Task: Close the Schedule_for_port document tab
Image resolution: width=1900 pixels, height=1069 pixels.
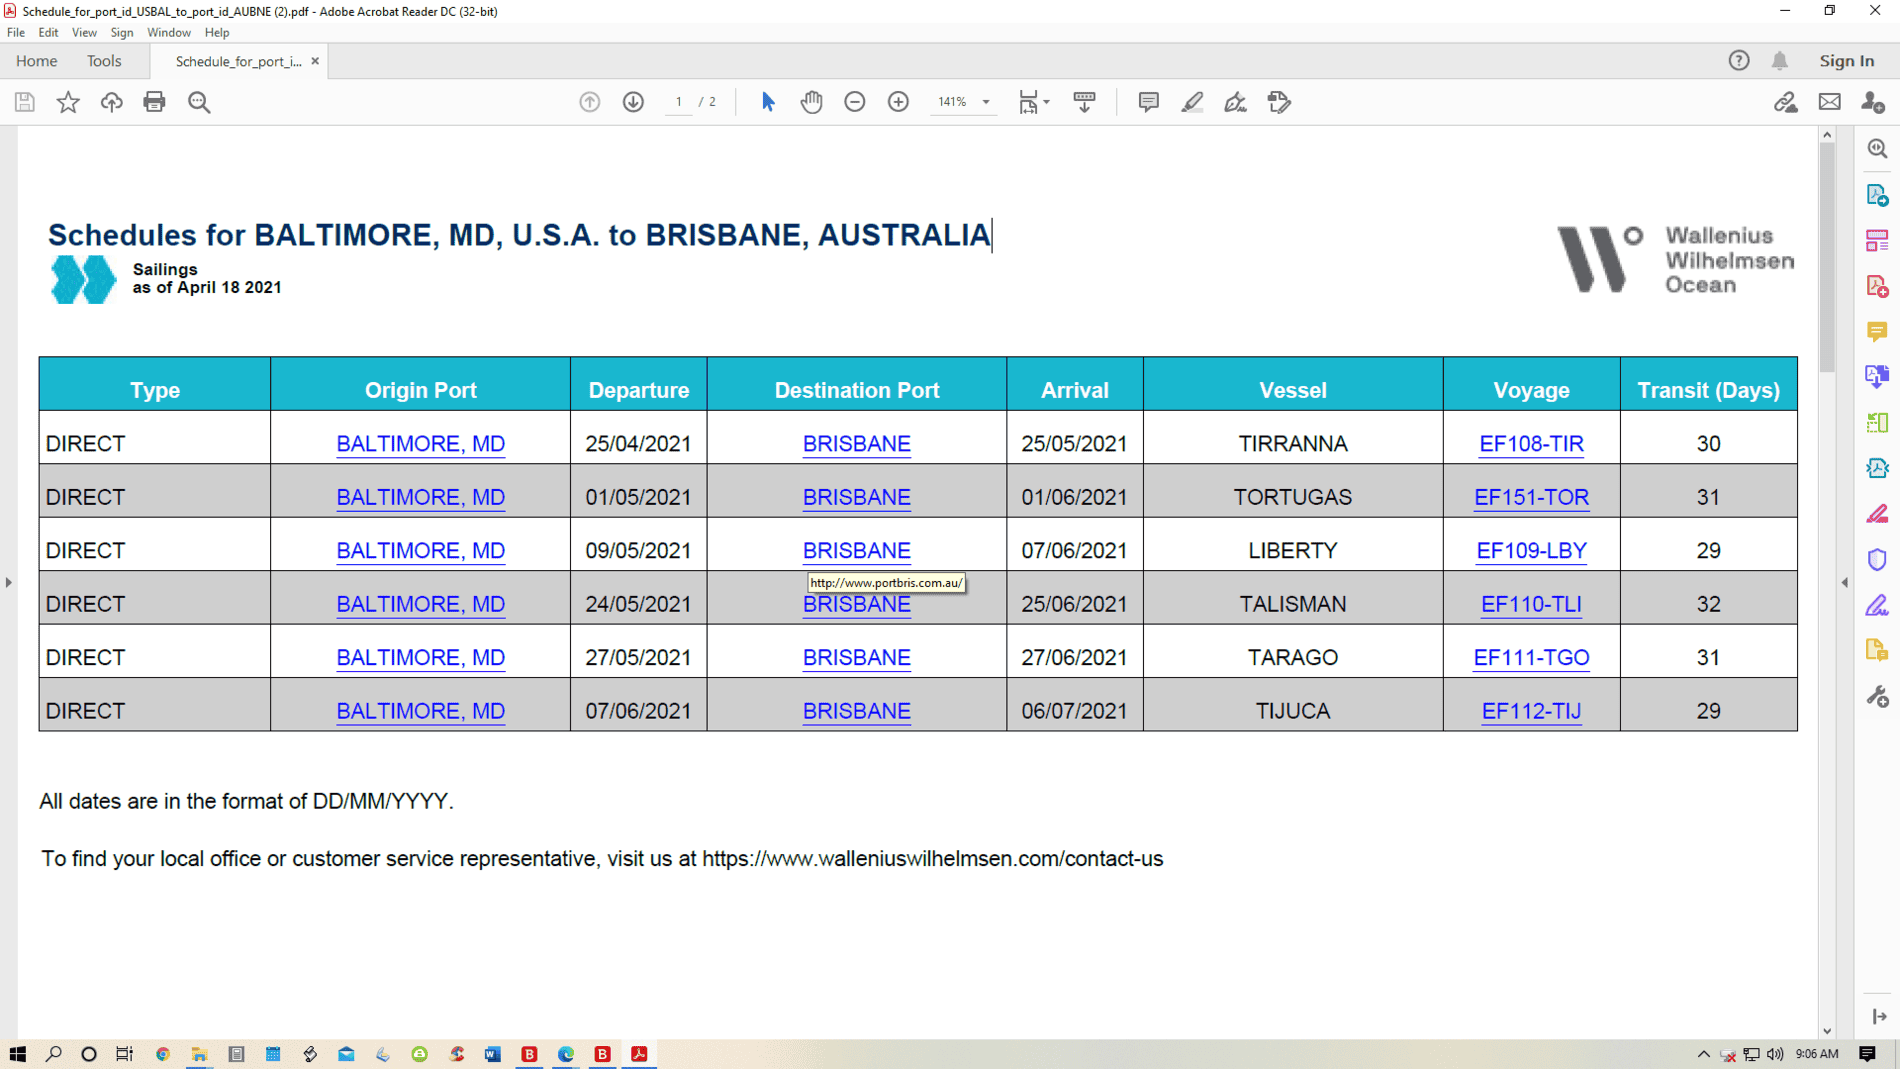Action: (x=315, y=61)
